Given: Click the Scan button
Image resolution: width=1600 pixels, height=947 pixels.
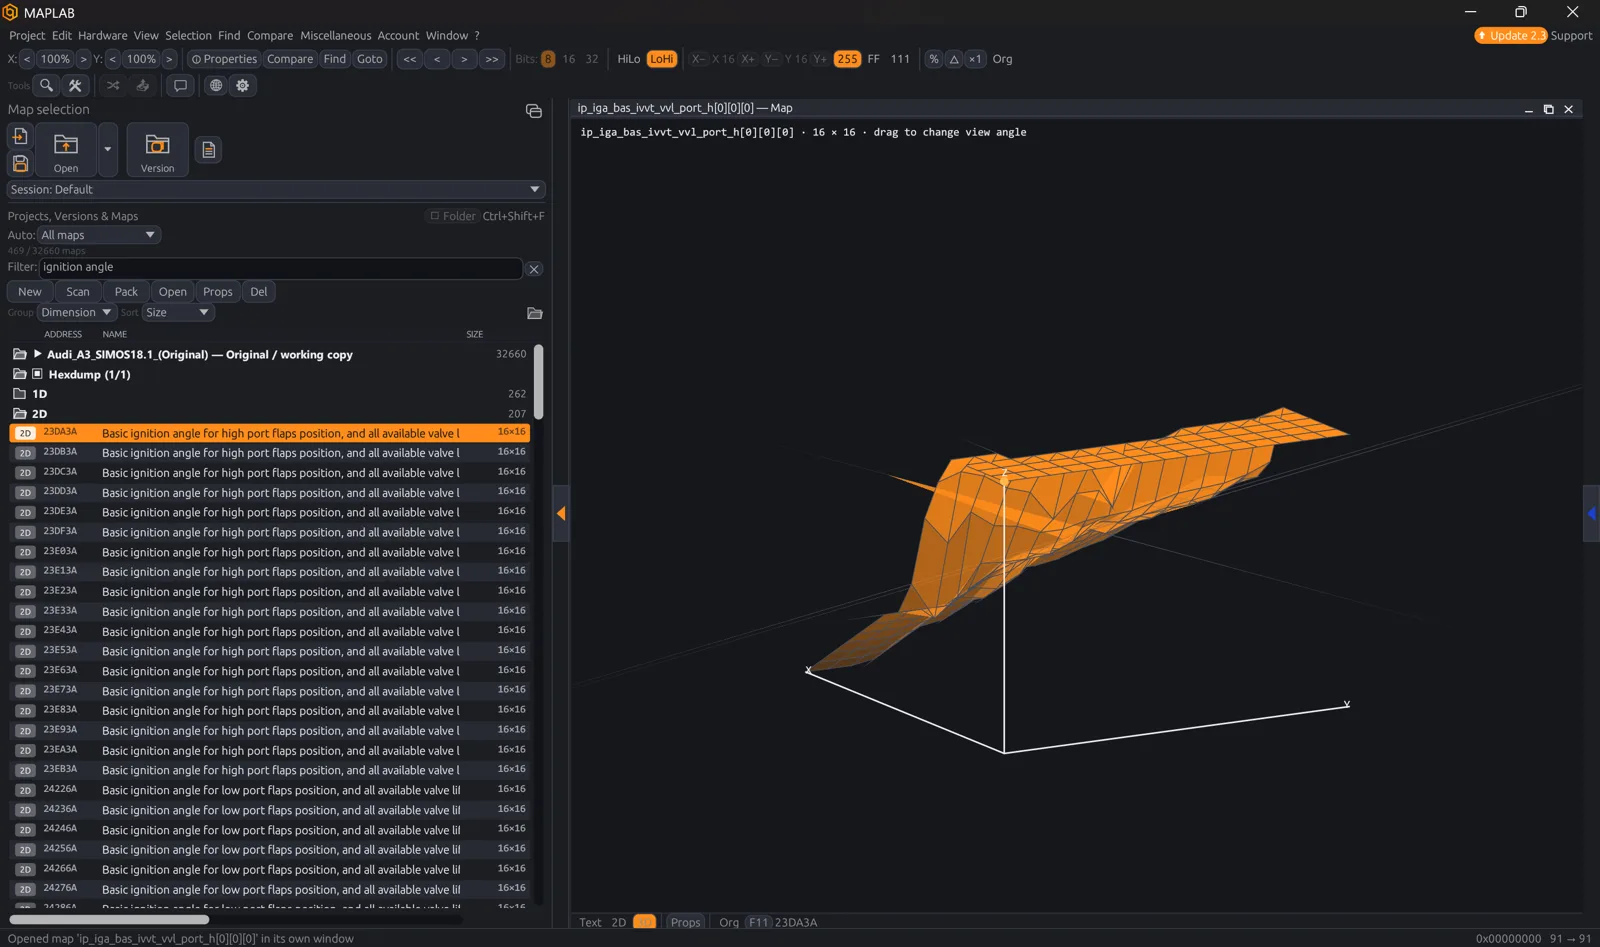Looking at the screenshot, I should (x=78, y=292).
